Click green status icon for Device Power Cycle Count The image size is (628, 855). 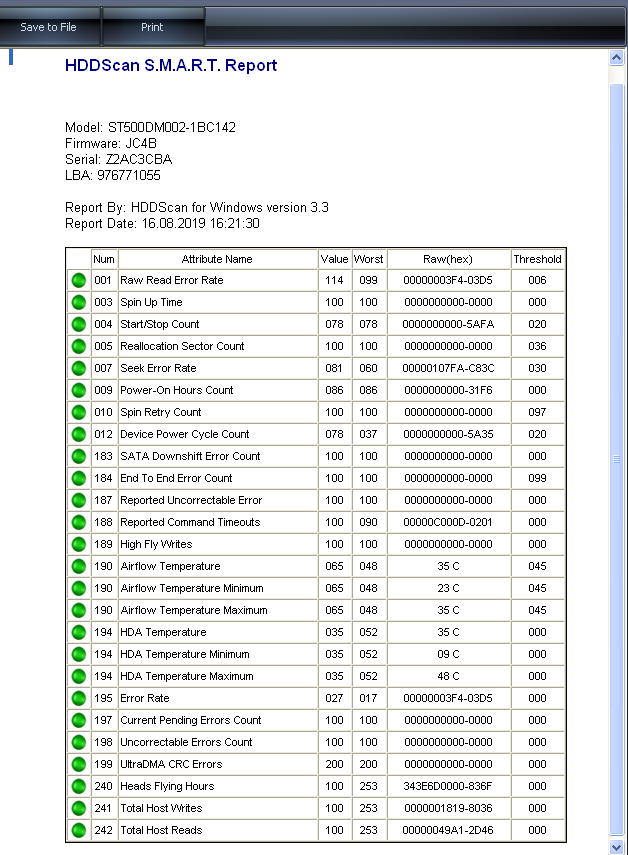coord(78,434)
